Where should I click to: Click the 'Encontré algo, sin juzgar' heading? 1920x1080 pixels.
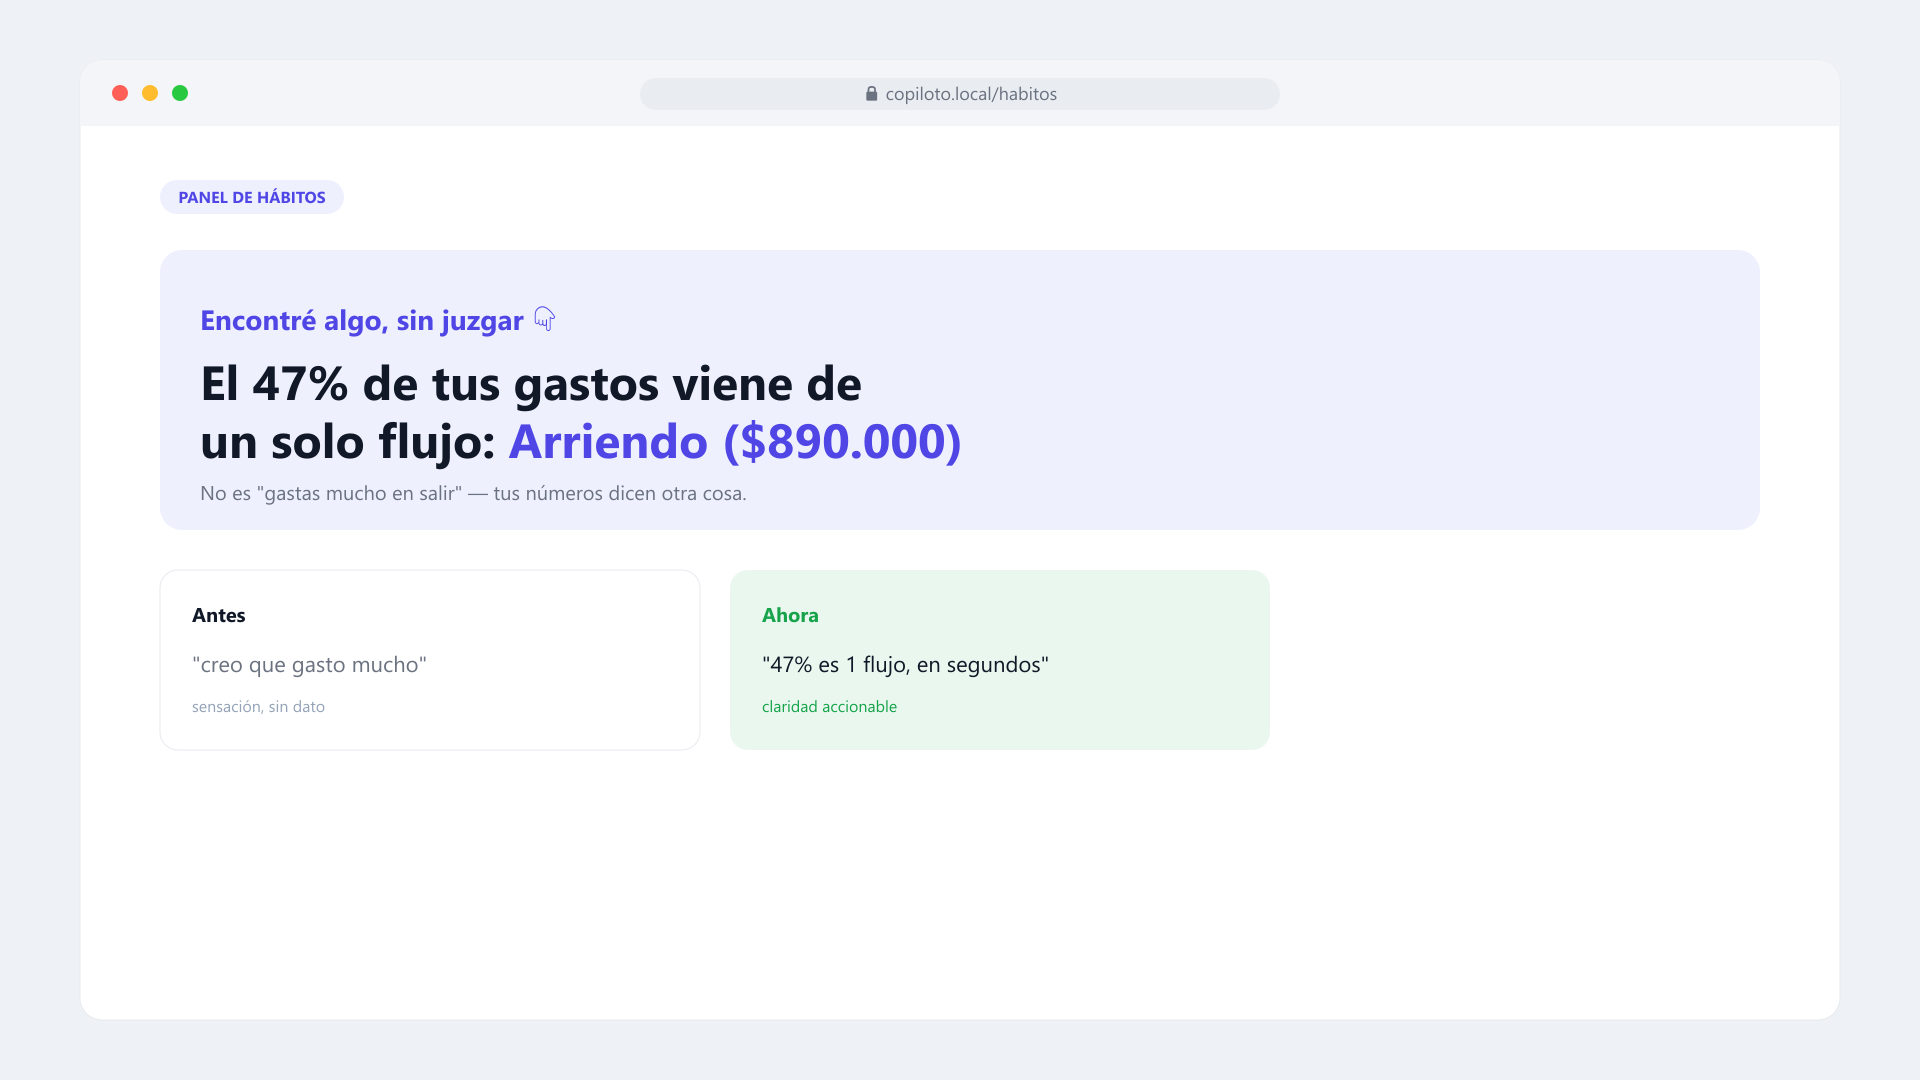[362, 320]
